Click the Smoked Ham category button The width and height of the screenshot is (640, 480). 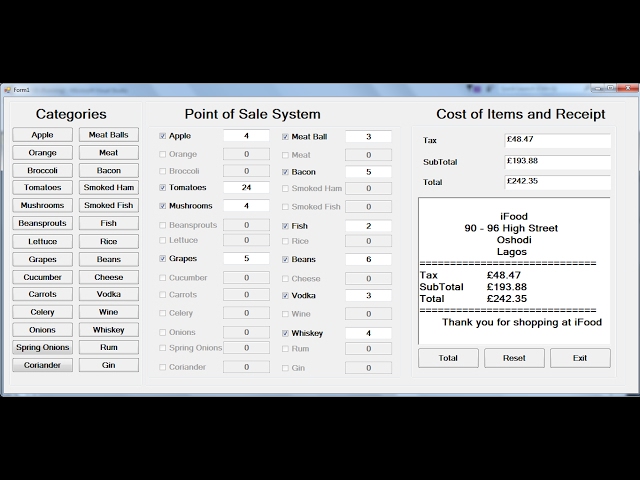(x=109, y=187)
